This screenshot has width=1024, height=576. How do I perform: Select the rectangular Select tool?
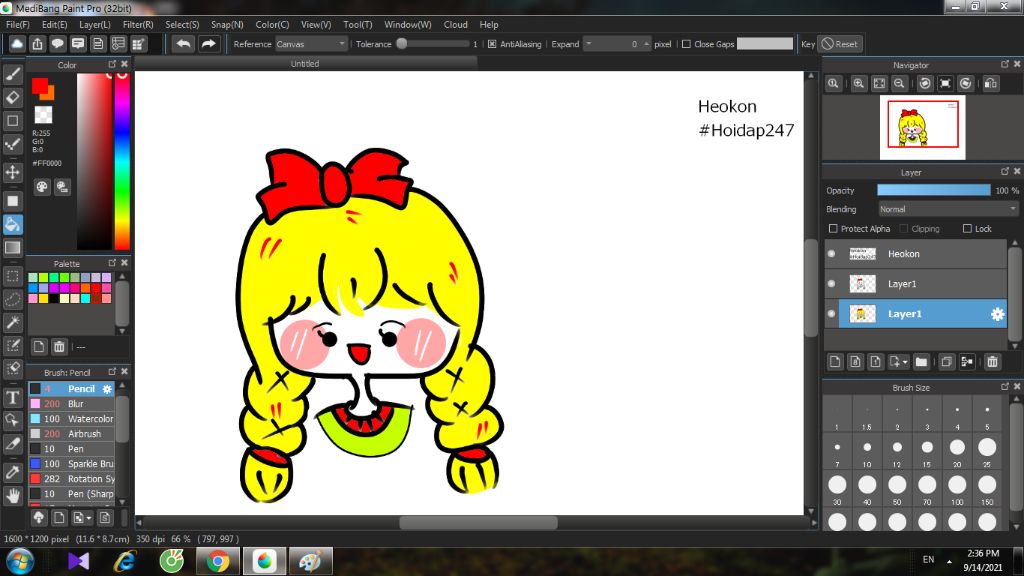[x=12, y=276]
